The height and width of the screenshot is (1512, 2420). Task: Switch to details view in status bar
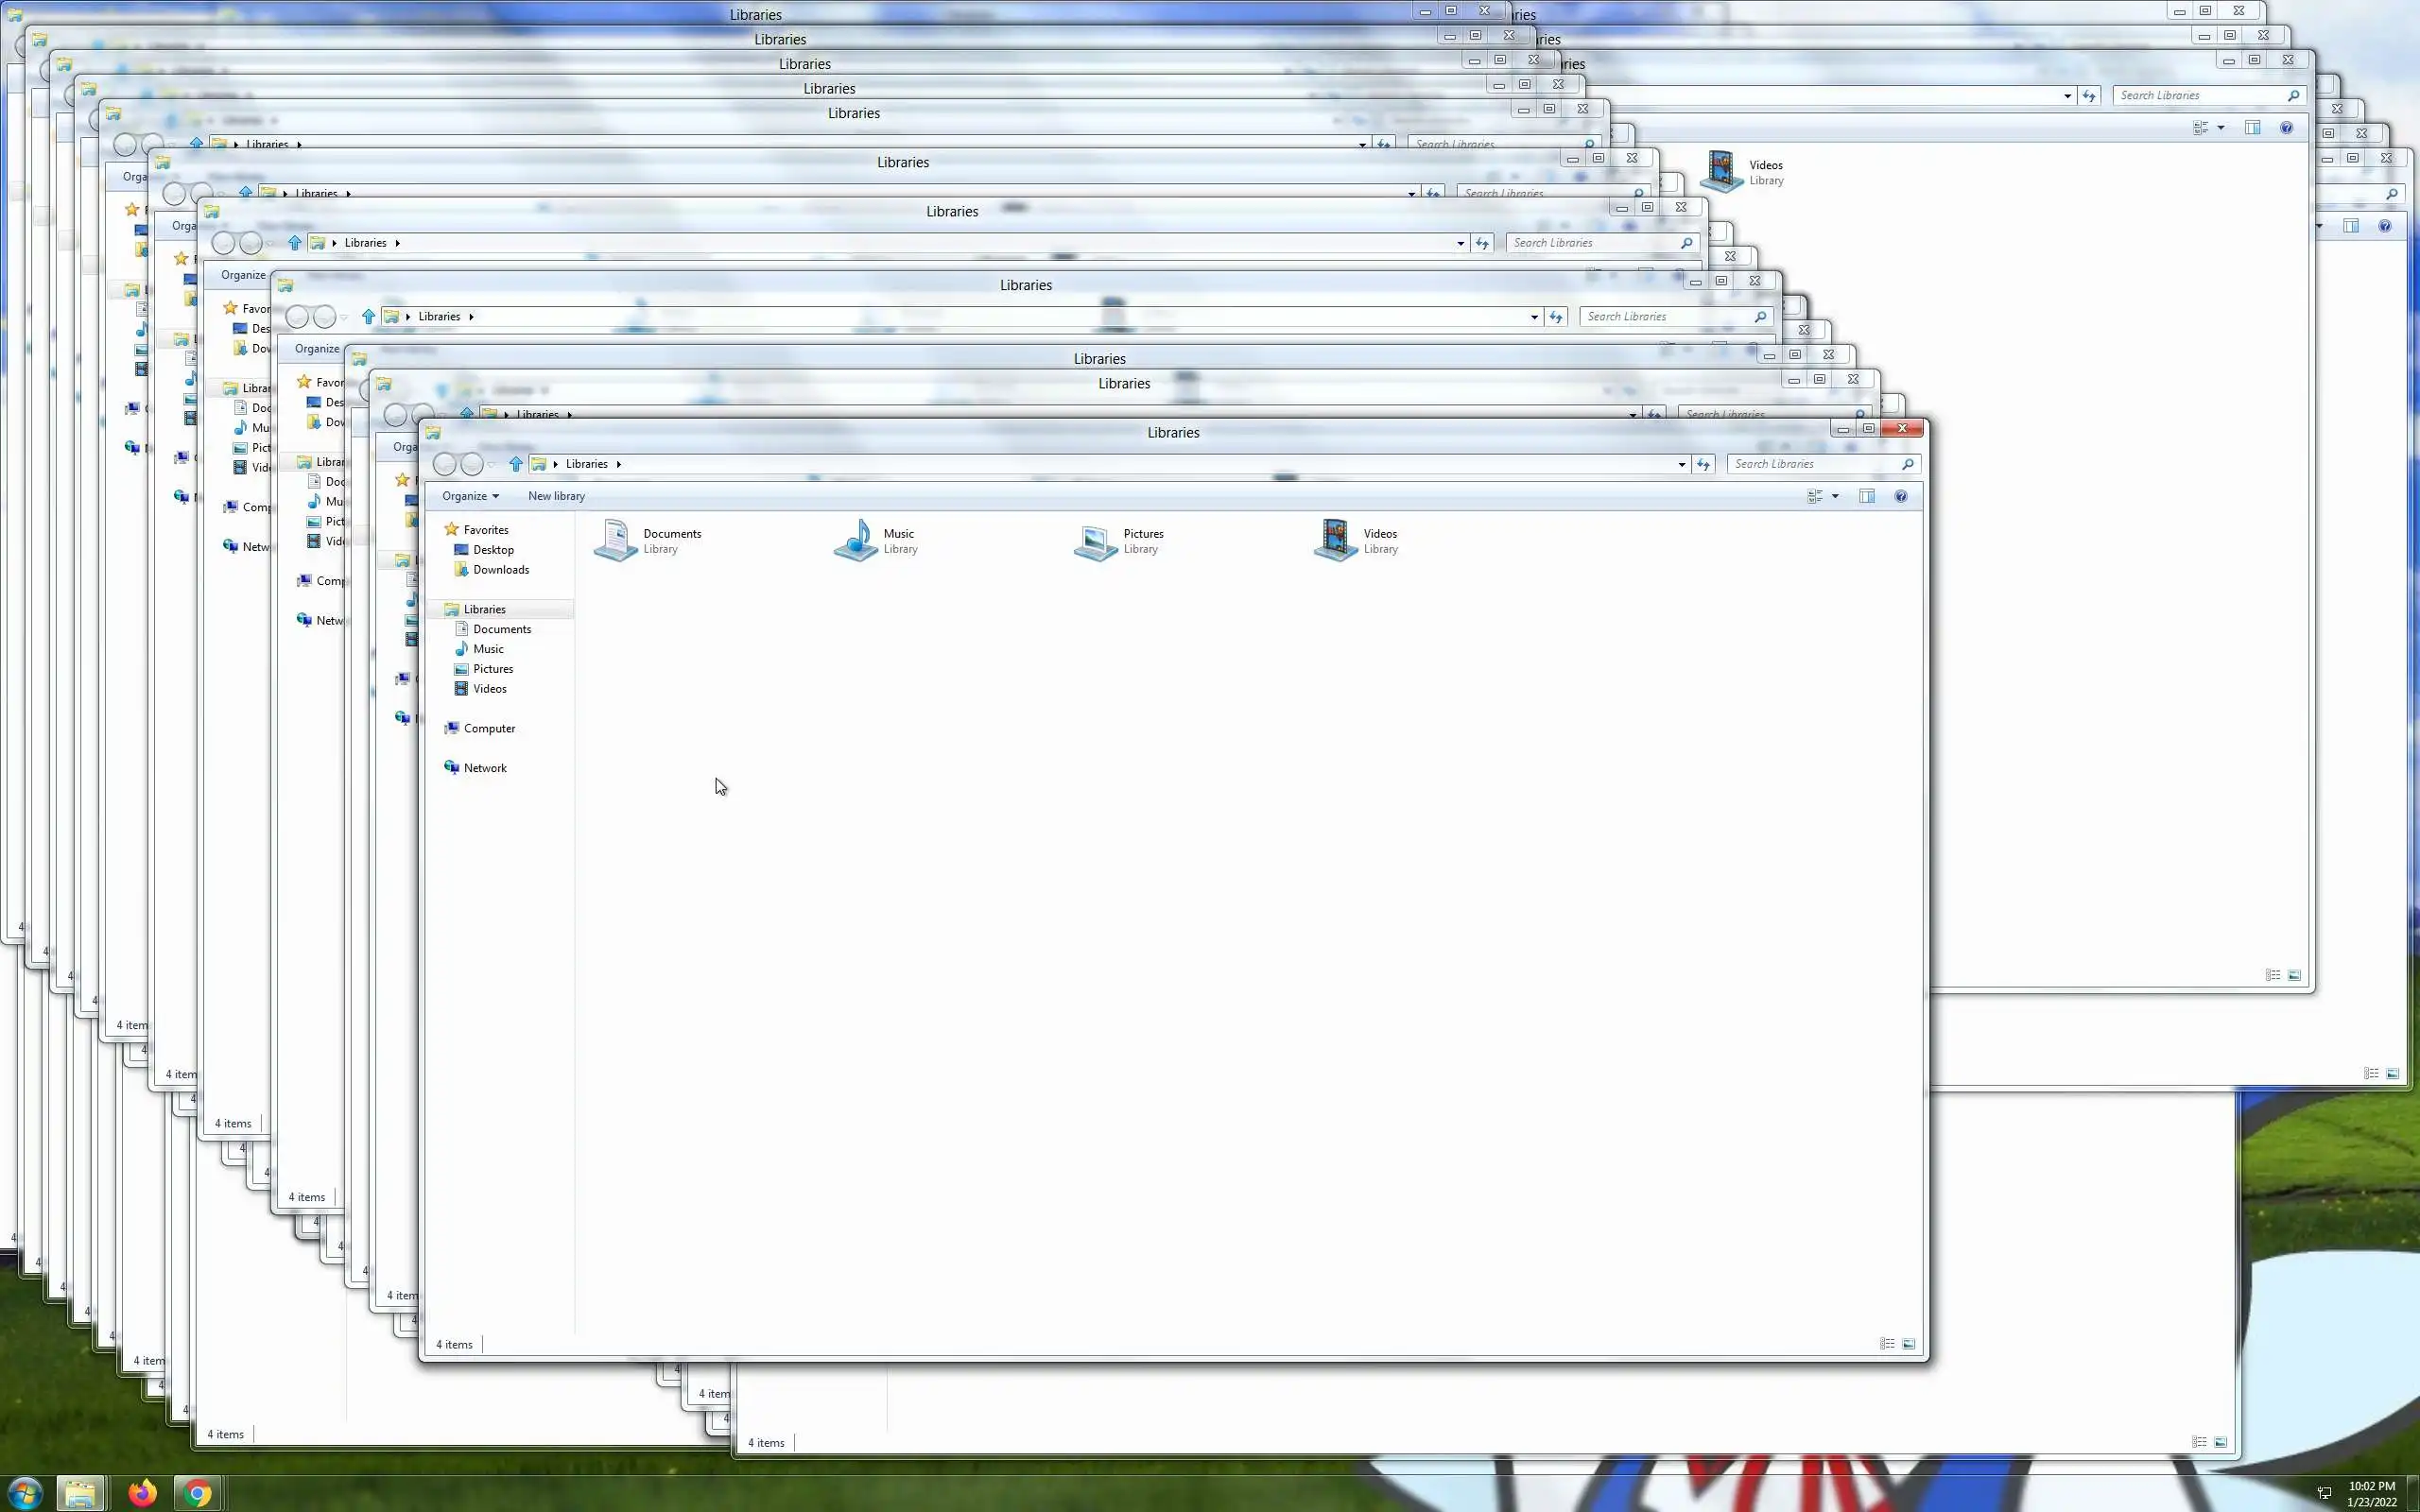tap(1887, 1344)
